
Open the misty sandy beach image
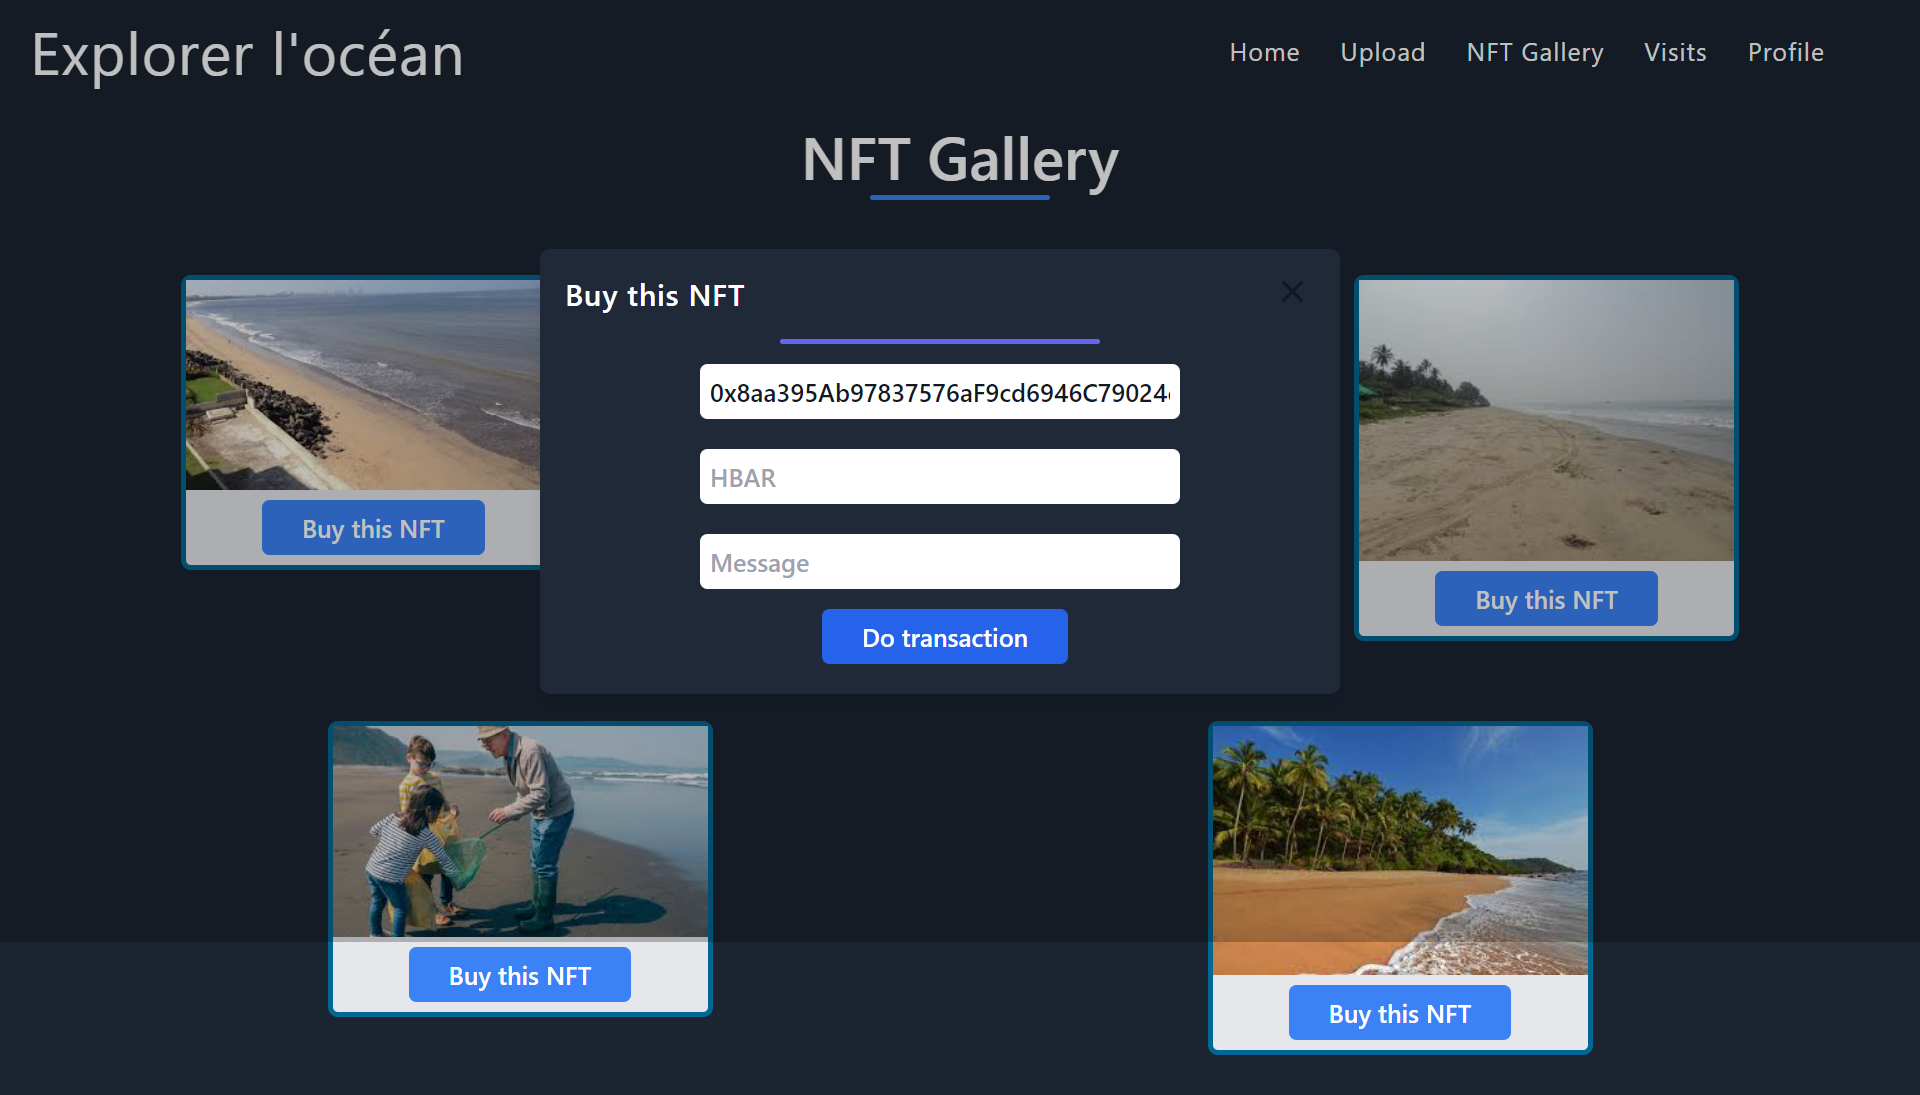click(x=1545, y=420)
